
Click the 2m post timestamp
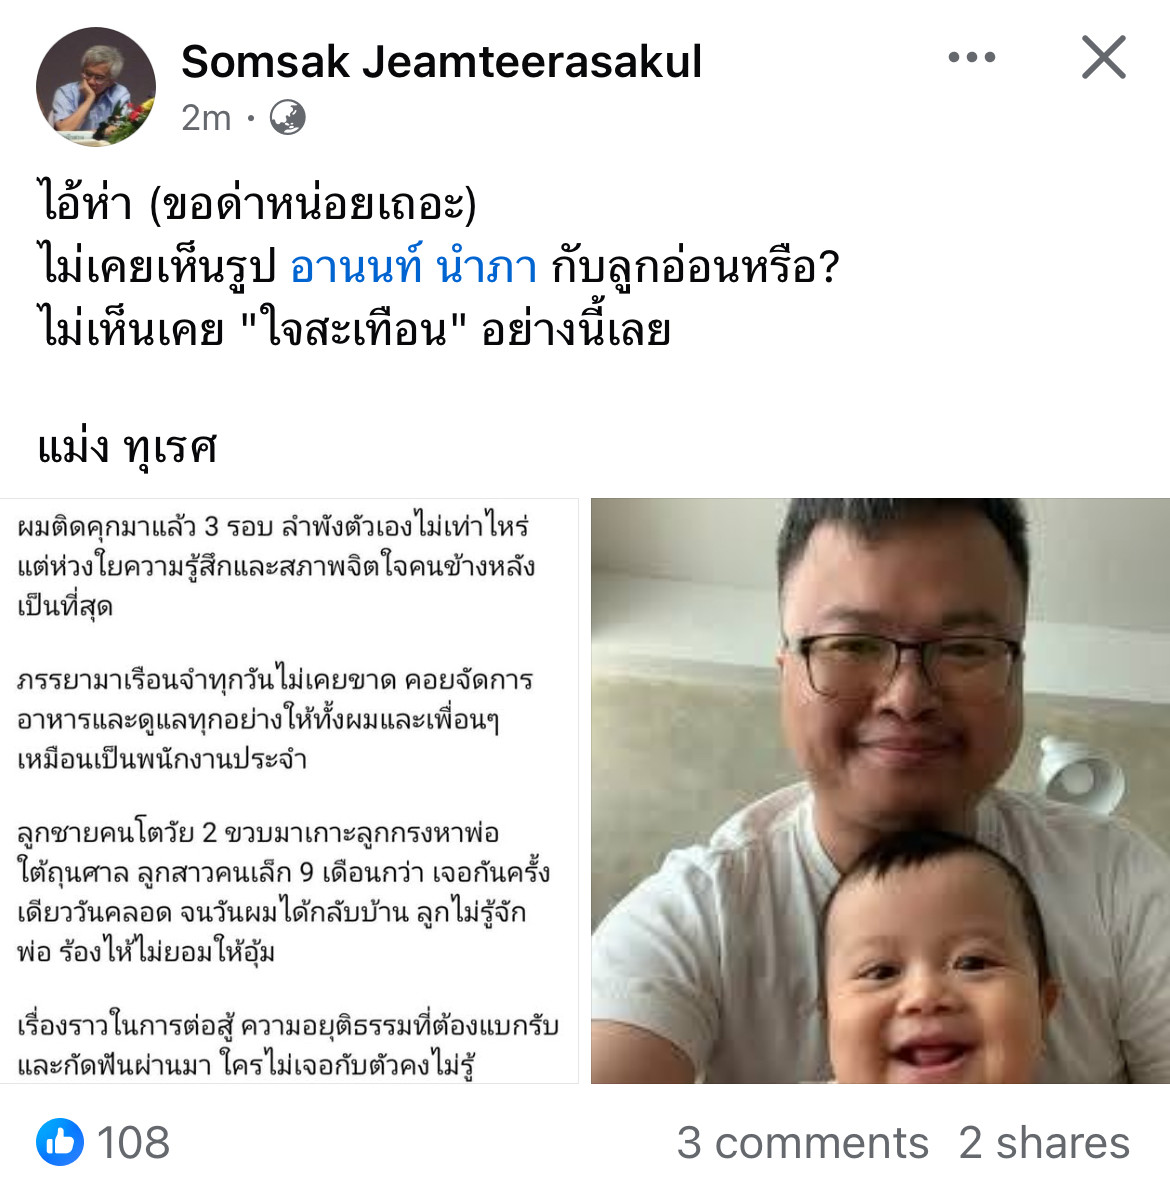tap(206, 118)
